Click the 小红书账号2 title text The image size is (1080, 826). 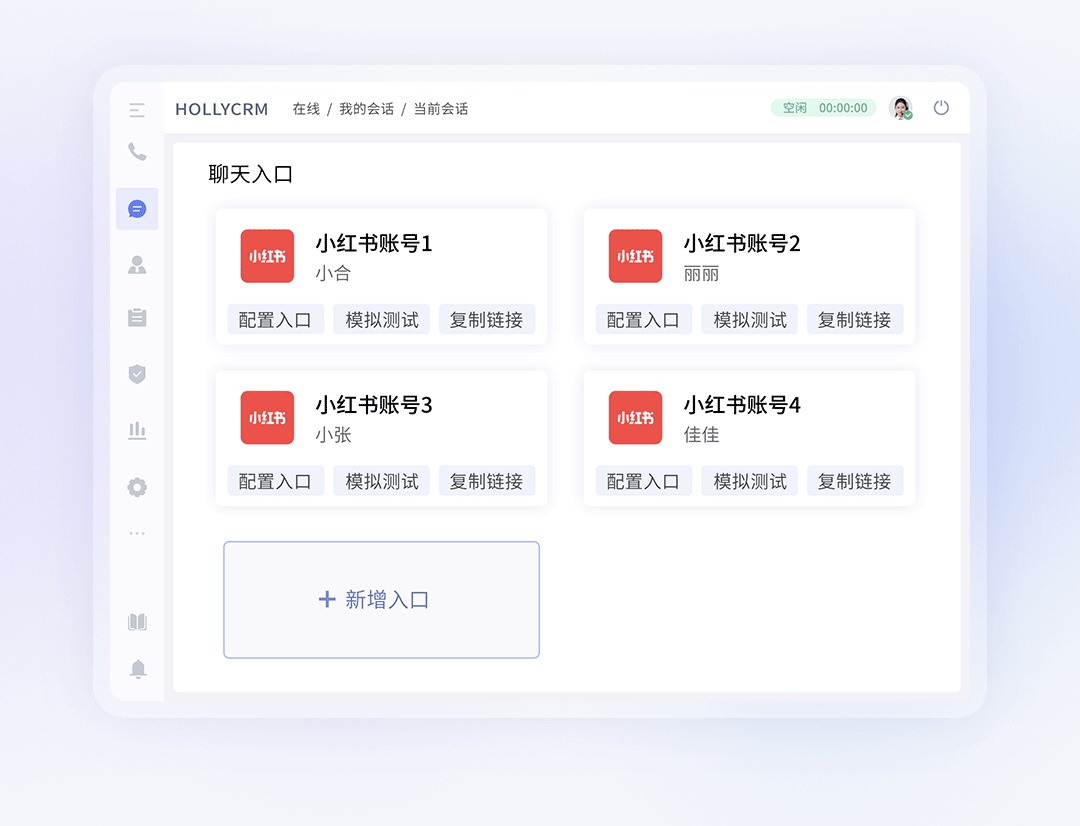pyautogui.click(x=742, y=243)
